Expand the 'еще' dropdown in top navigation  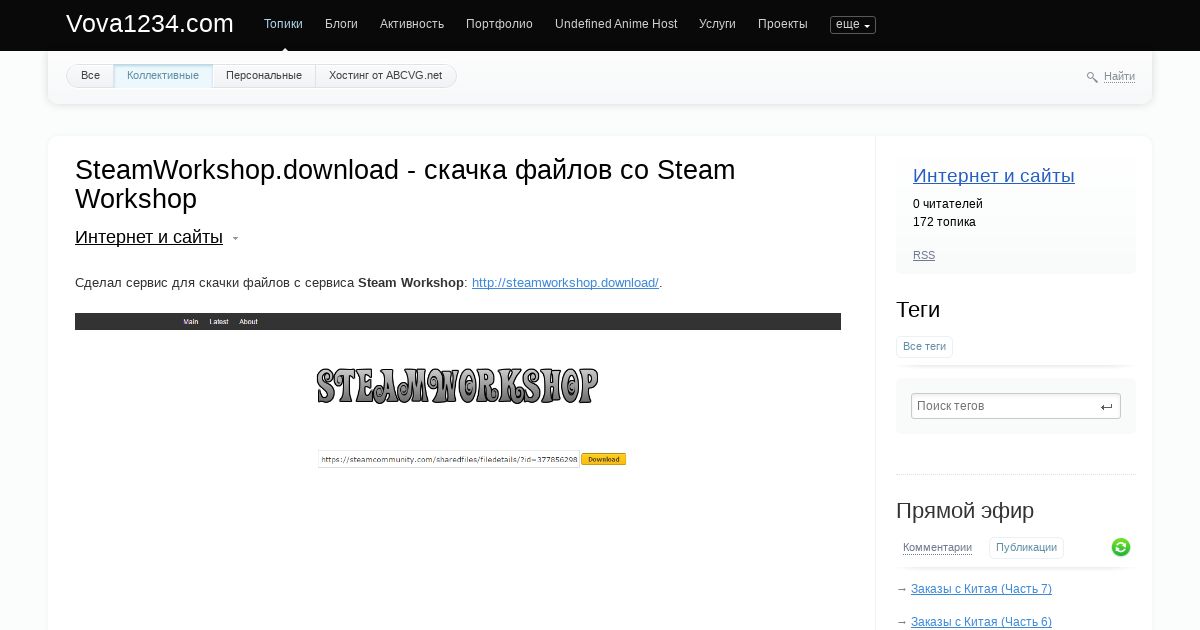tap(853, 25)
